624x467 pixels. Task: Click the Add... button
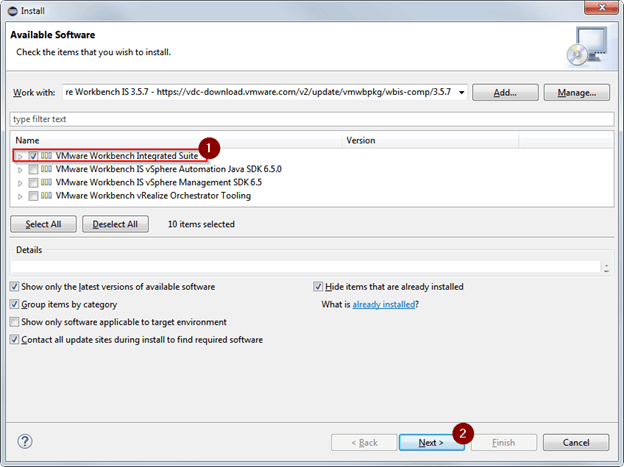tap(505, 92)
